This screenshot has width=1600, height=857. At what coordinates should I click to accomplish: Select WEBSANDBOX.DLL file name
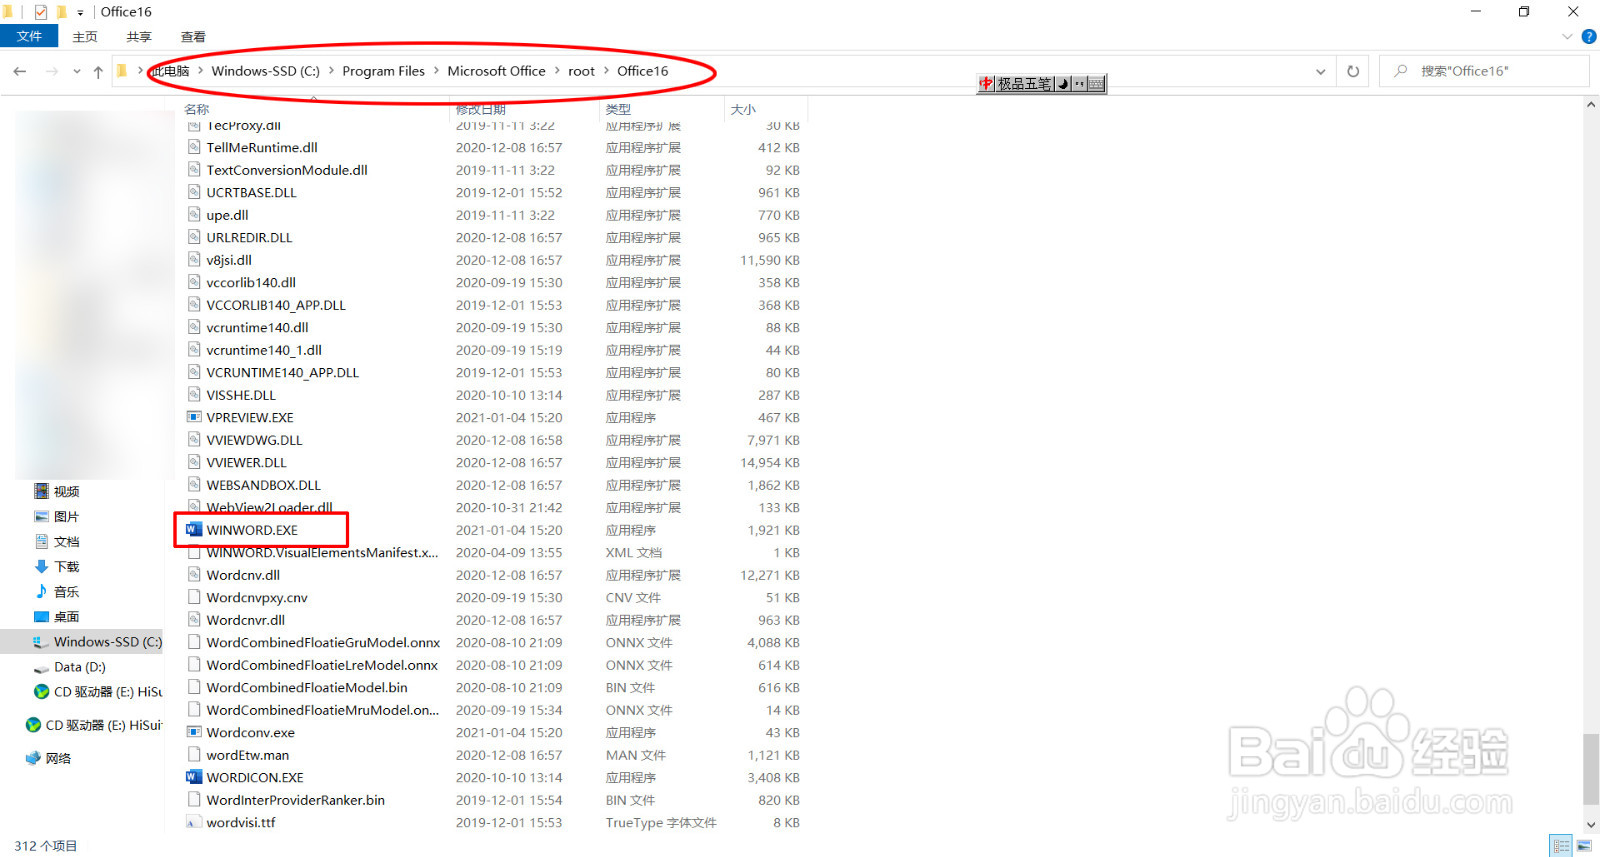[263, 485]
